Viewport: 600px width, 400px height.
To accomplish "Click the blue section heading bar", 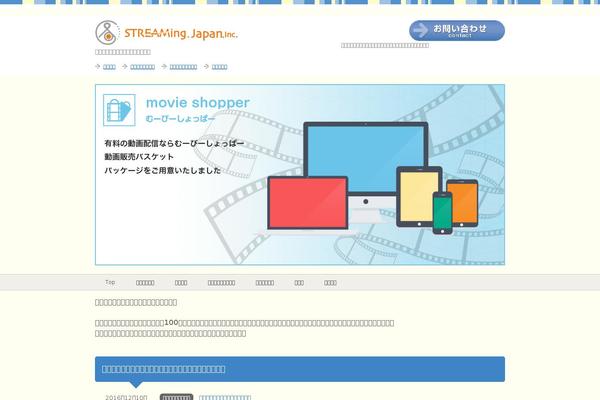I will pyautogui.click(x=300, y=369).
